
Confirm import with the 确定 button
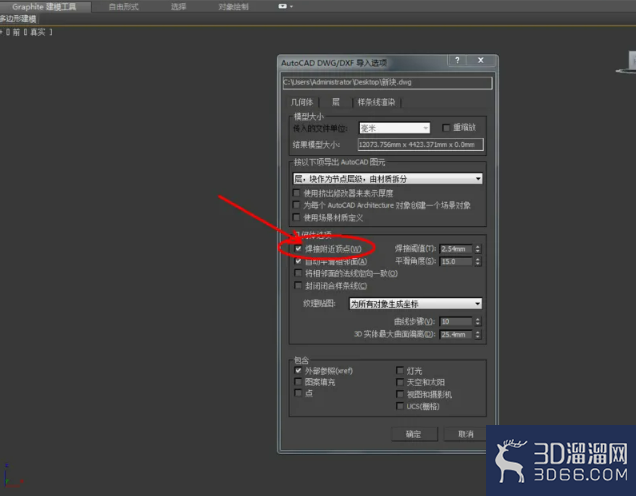[x=414, y=434]
